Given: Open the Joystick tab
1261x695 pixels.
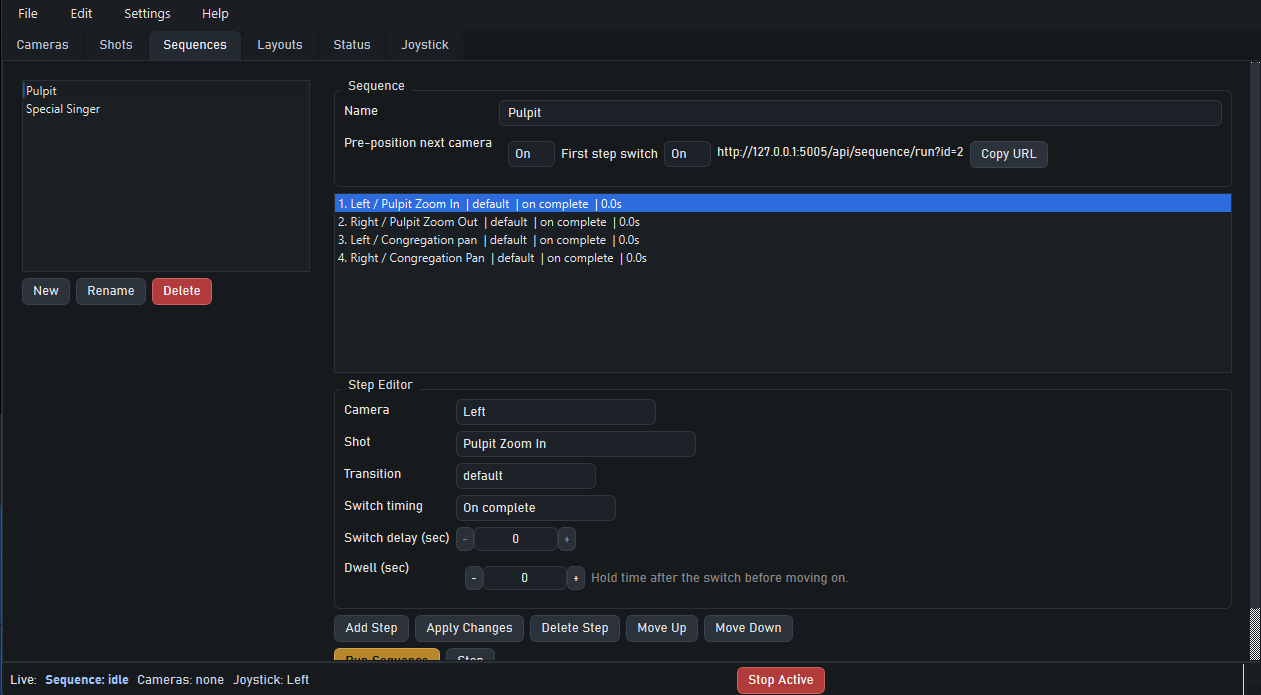Looking at the screenshot, I should click(x=425, y=45).
